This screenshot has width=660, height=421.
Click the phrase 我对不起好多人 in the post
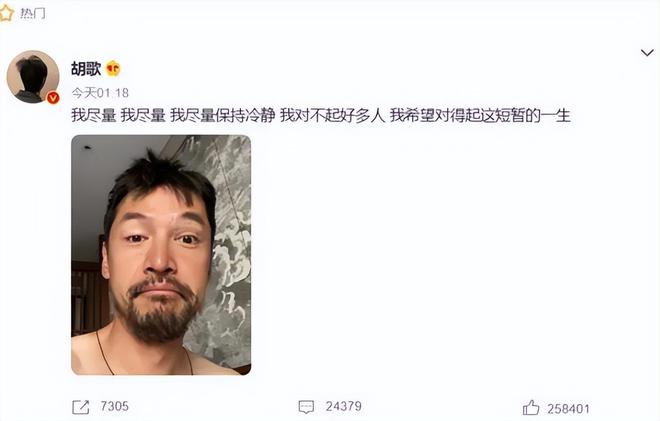click(333, 115)
